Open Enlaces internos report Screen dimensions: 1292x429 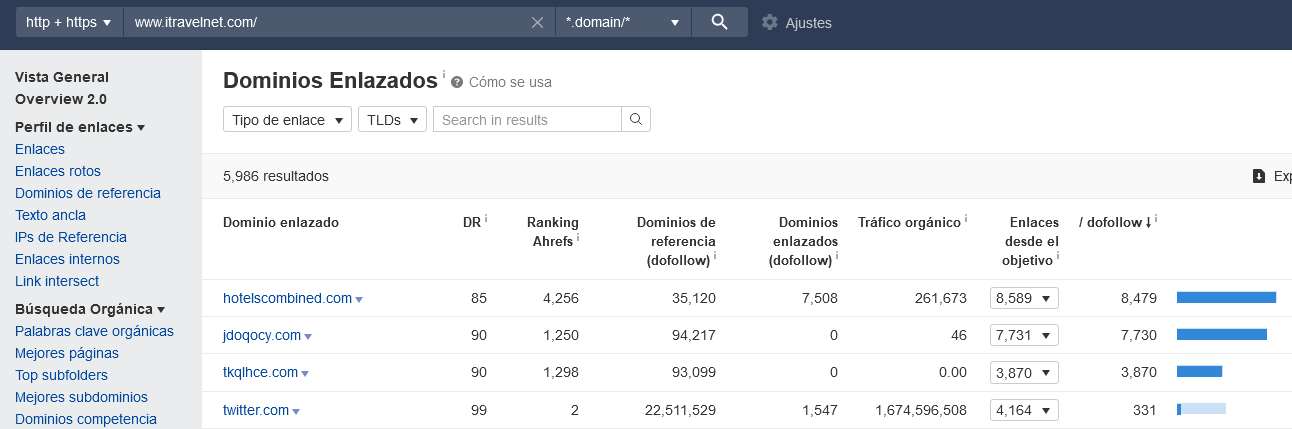pos(67,259)
